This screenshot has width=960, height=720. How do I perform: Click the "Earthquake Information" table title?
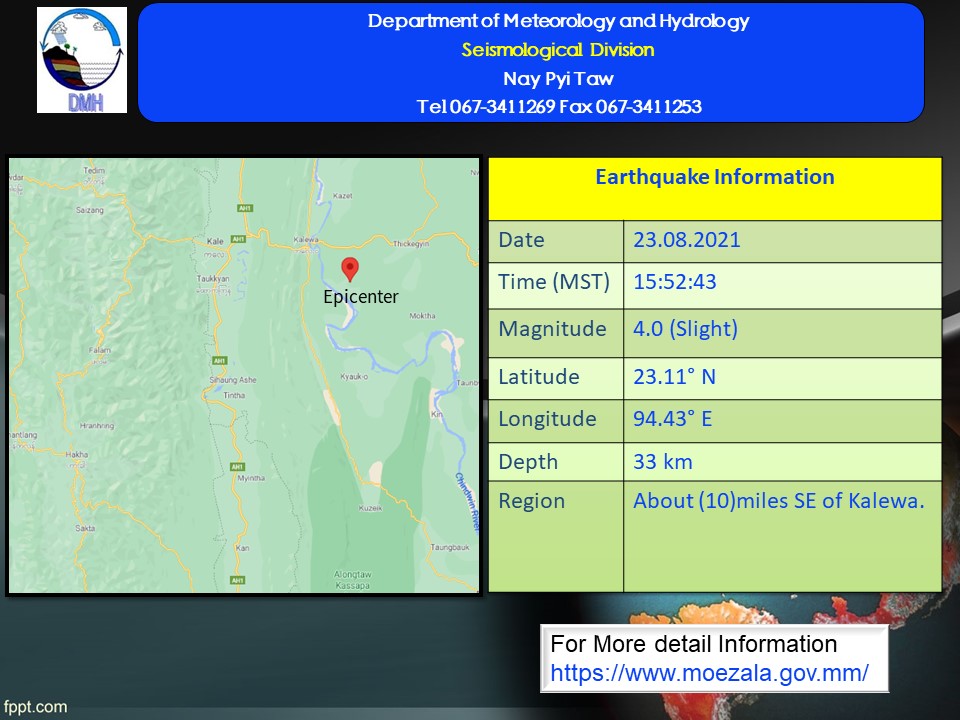[x=714, y=177]
